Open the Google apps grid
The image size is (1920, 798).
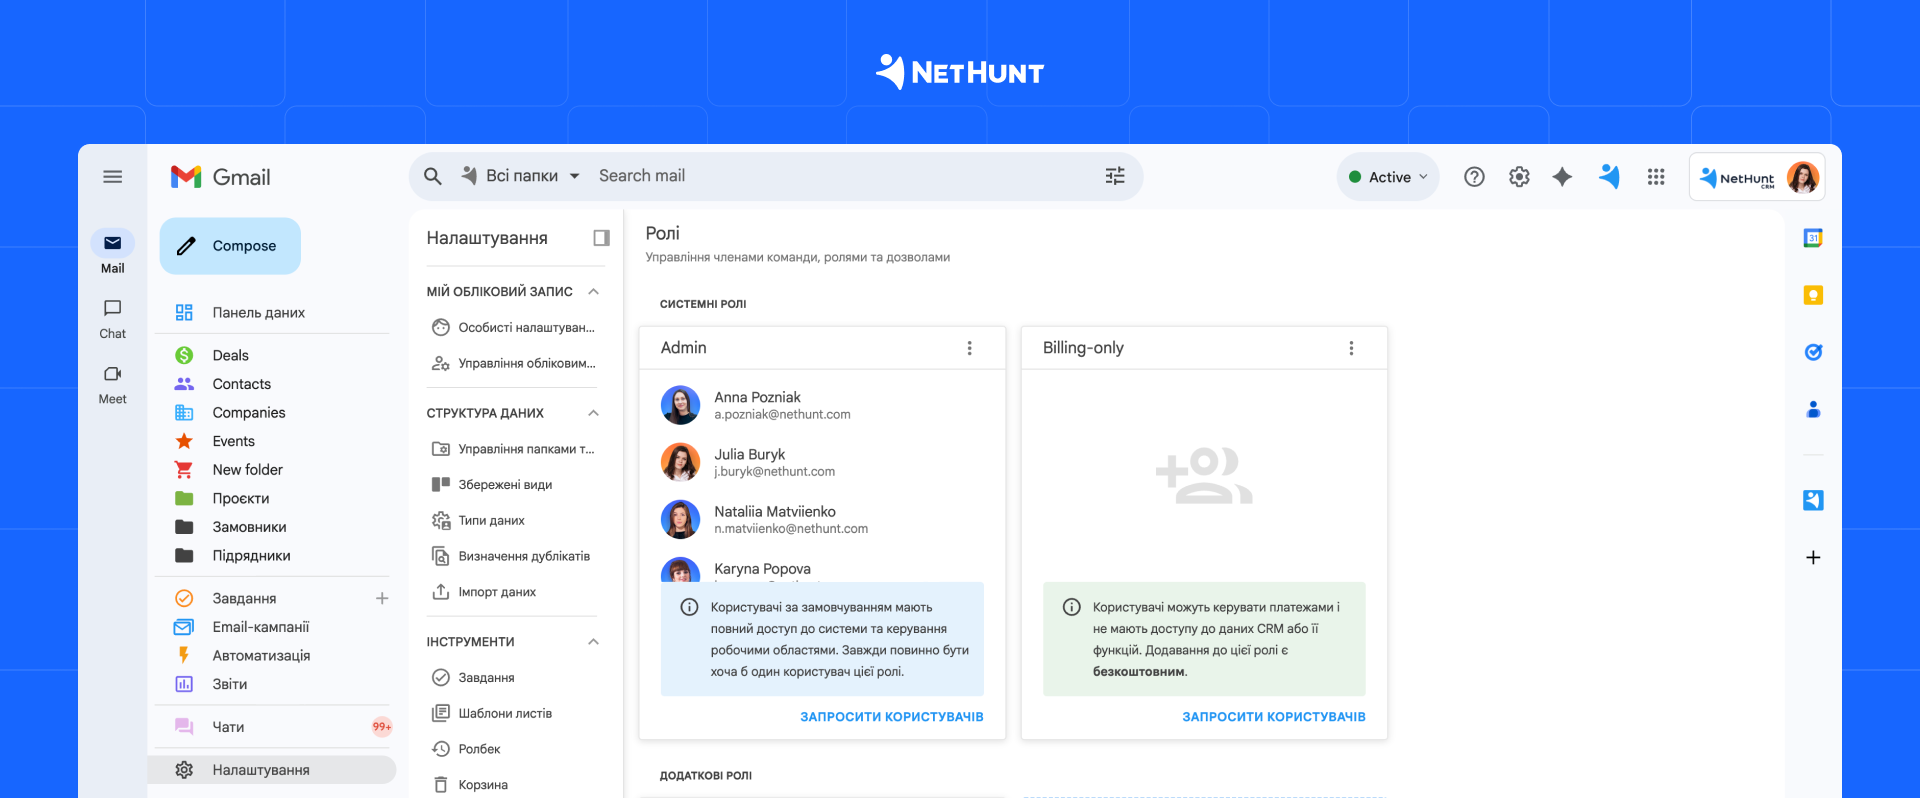click(1656, 177)
